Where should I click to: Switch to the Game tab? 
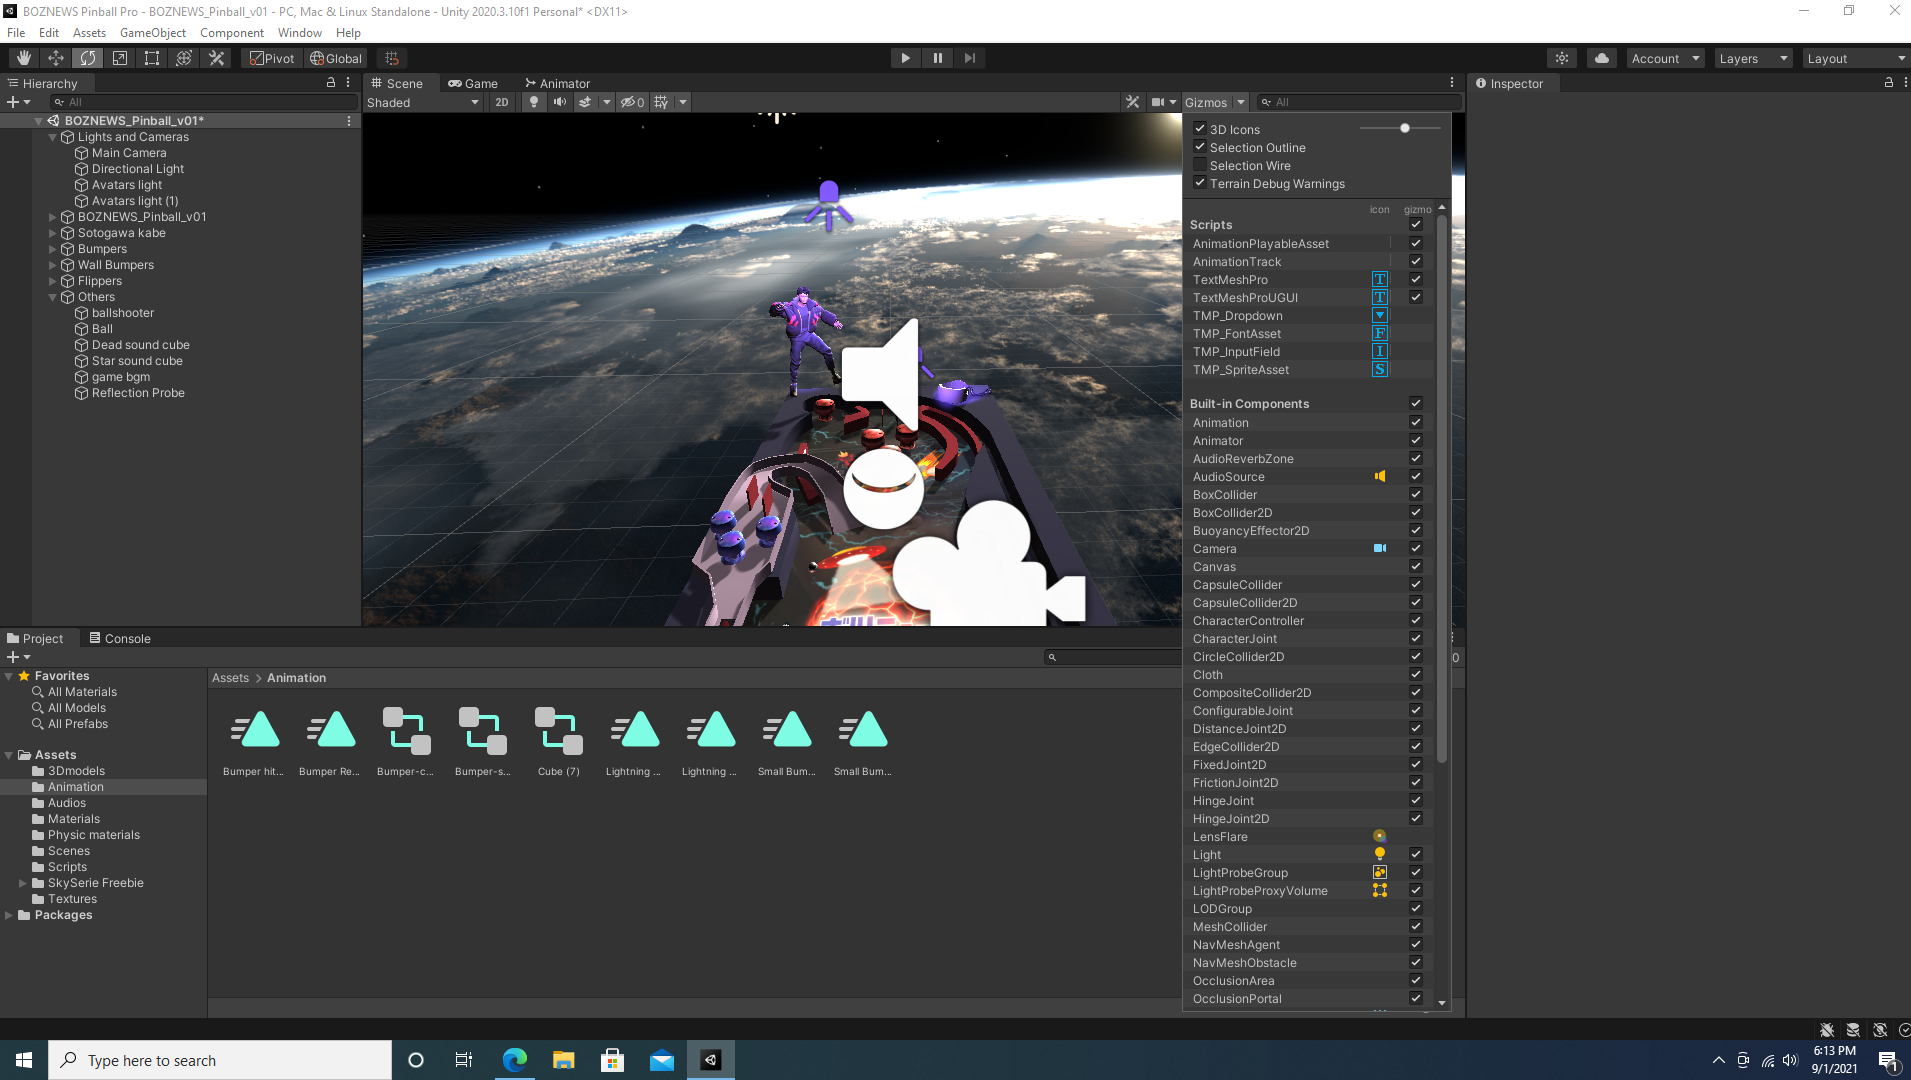pyautogui.click(x=473, y=83)
